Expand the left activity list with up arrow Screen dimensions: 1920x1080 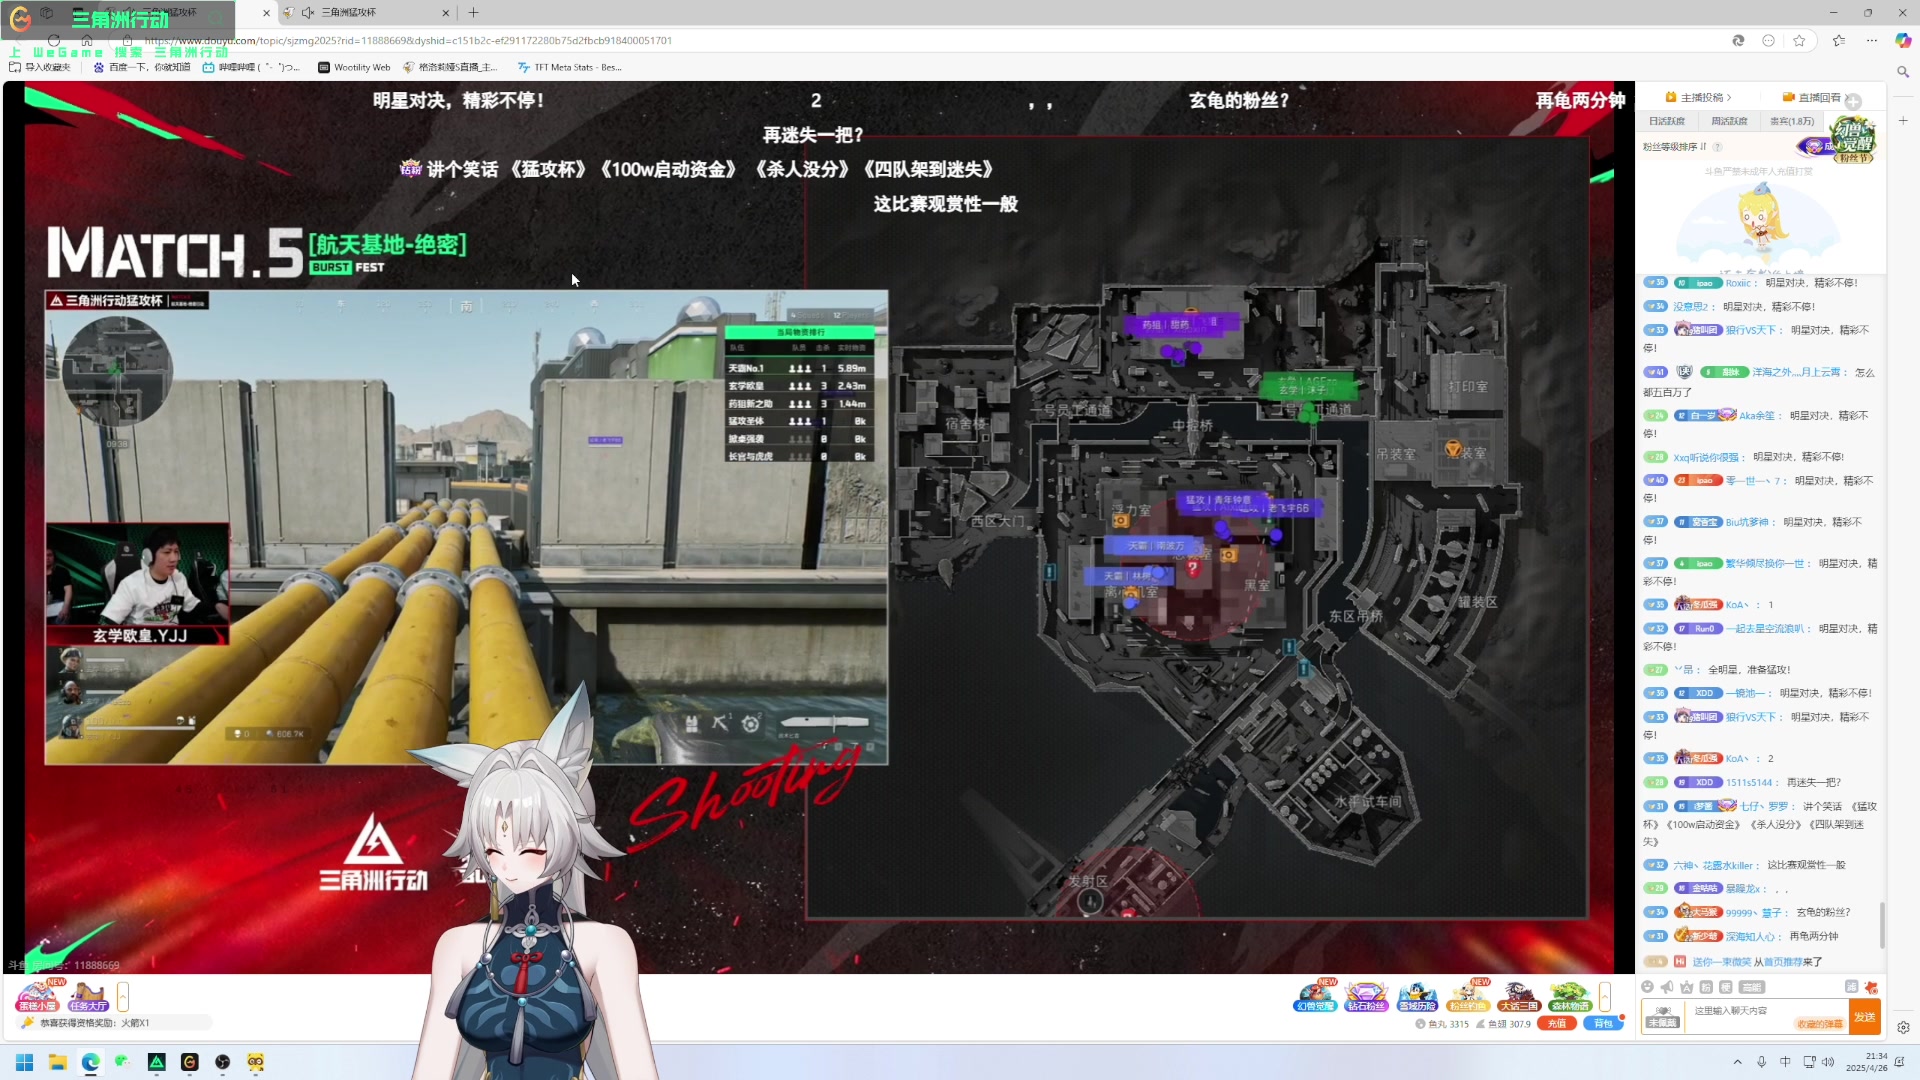coord(123,996)
